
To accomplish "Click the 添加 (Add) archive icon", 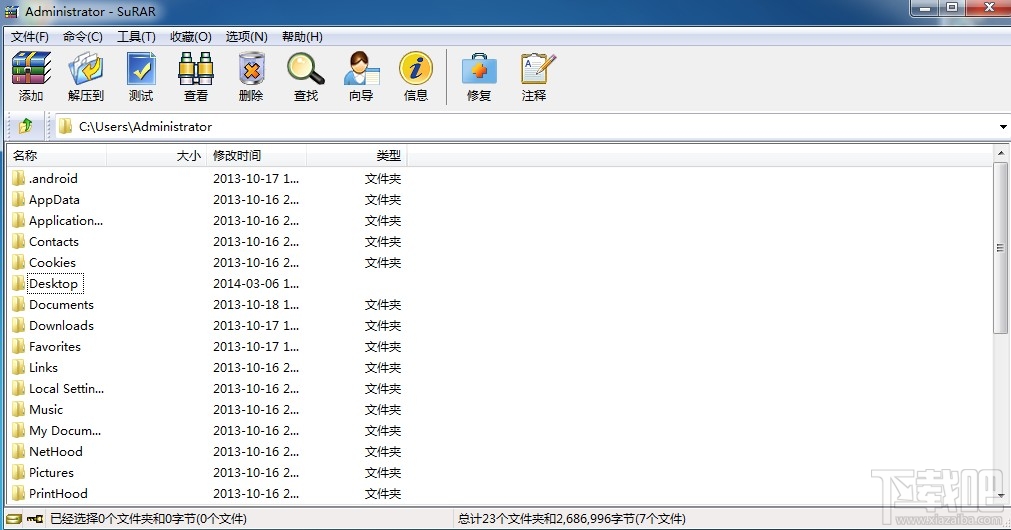I will pos(31,76).
